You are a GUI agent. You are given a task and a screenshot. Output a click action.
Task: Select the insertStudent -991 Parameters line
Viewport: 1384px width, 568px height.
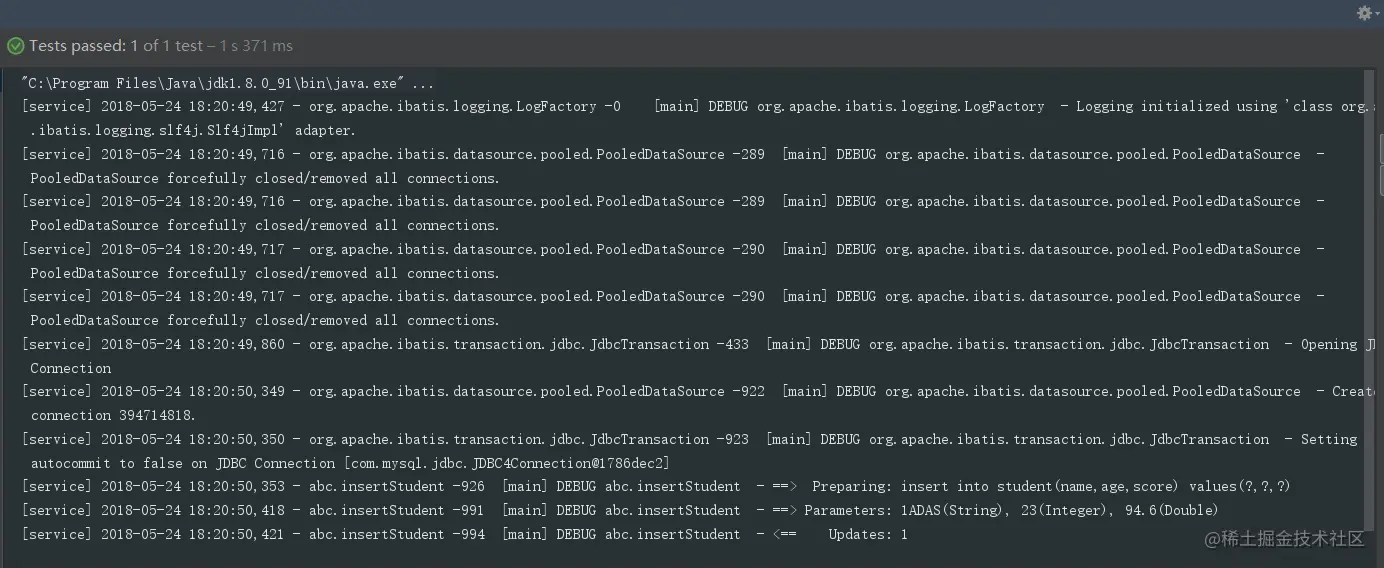pos(620,511)
